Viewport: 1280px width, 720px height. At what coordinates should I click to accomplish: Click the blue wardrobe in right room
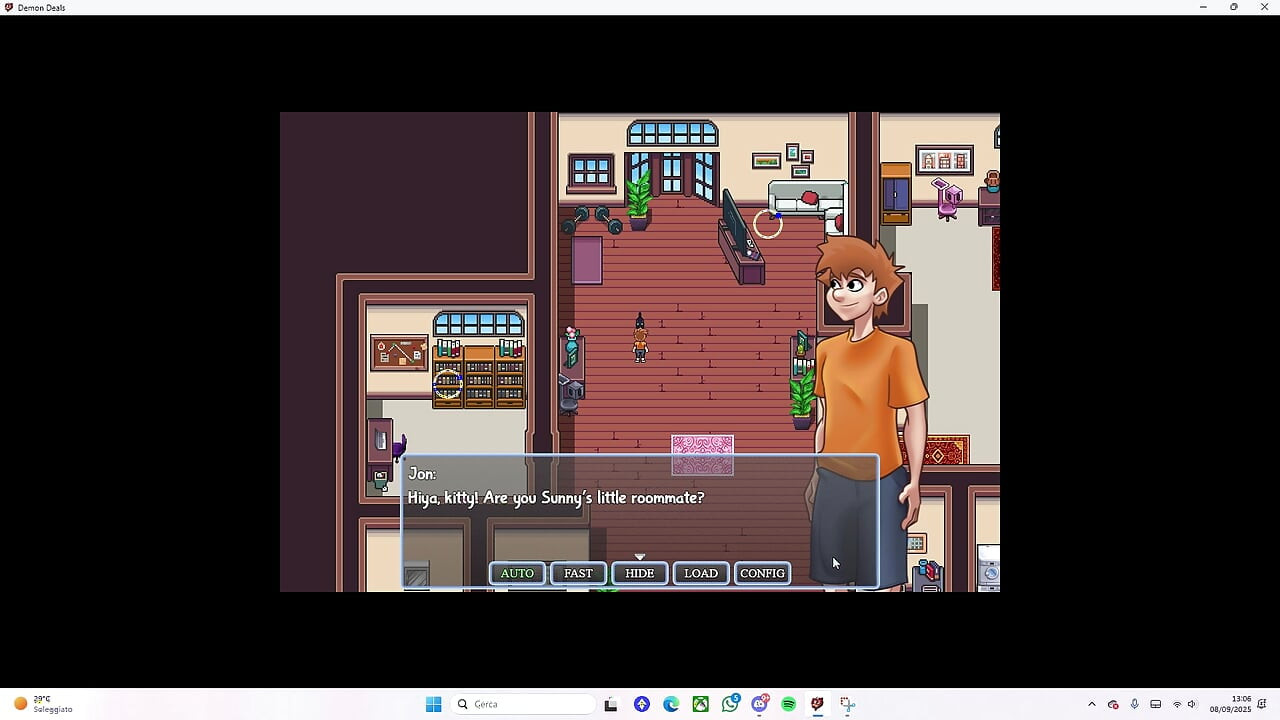[x=896, y=193]
